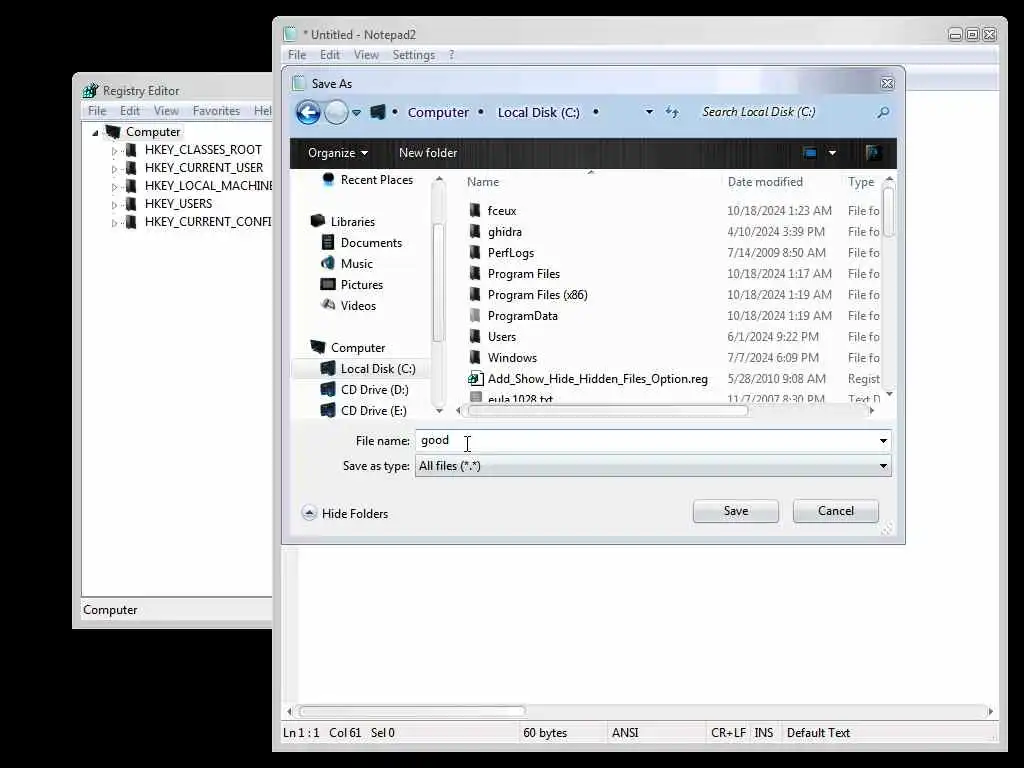Select the Program Files folder icon

click(x=475, y=273)
